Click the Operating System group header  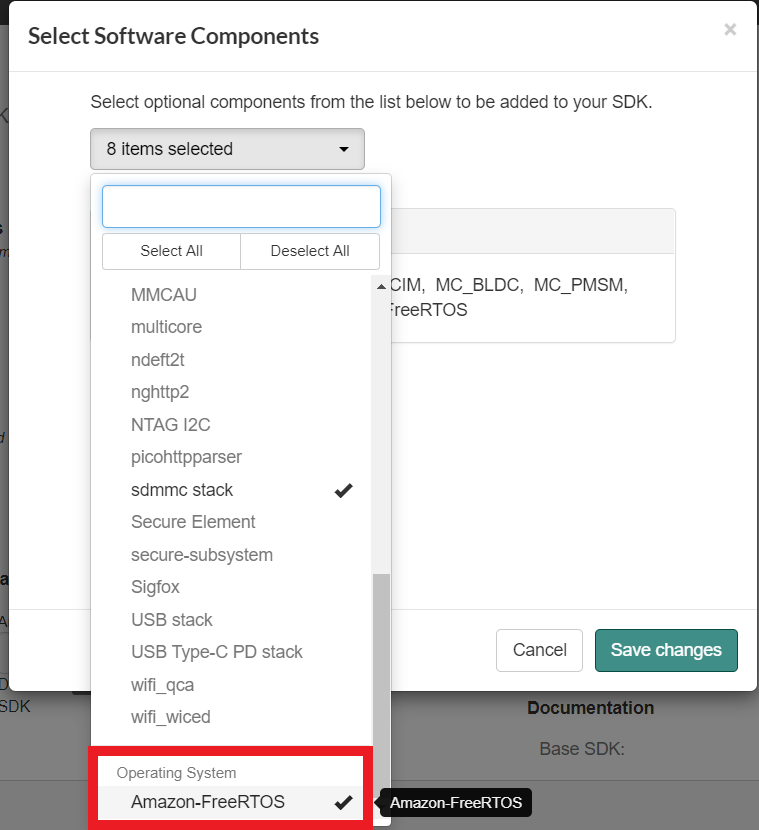176,773
